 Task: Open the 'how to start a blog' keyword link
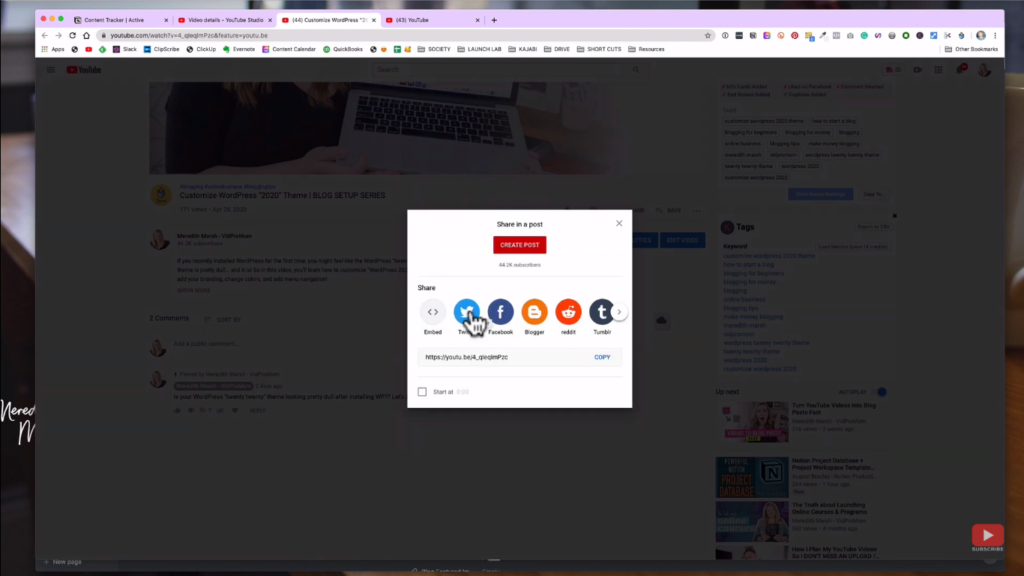(748, 264)
